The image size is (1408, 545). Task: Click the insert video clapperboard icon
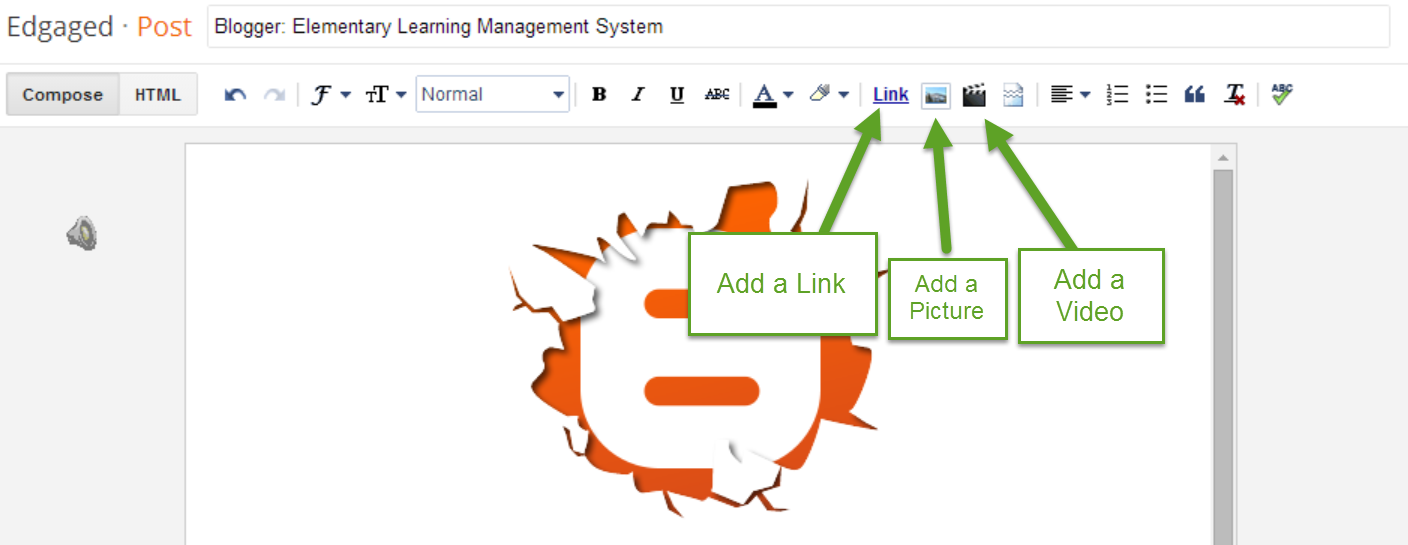coord(974,95)
